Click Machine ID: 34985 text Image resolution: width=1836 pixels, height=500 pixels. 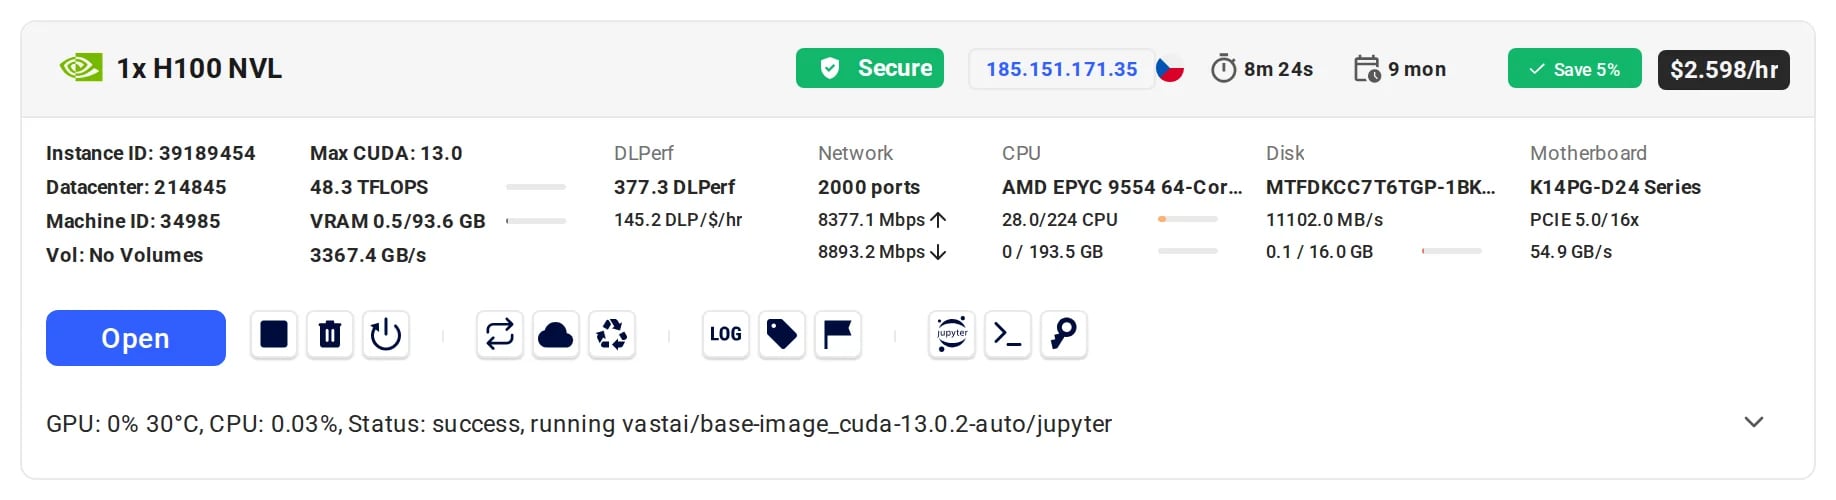tap(133, 221)
